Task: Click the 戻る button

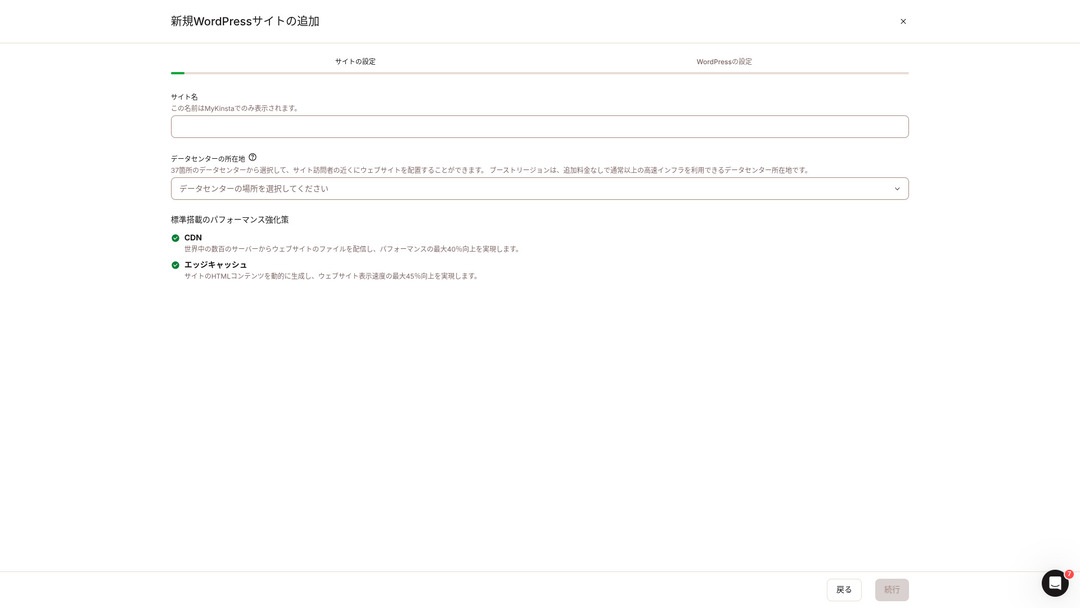Action: 844,589
